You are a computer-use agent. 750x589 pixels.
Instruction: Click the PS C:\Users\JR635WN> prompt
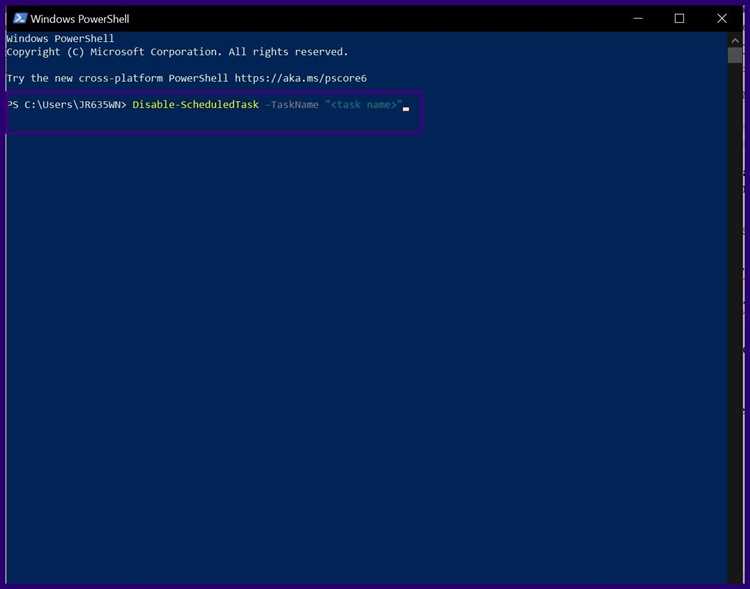click(x=66, y=104)
